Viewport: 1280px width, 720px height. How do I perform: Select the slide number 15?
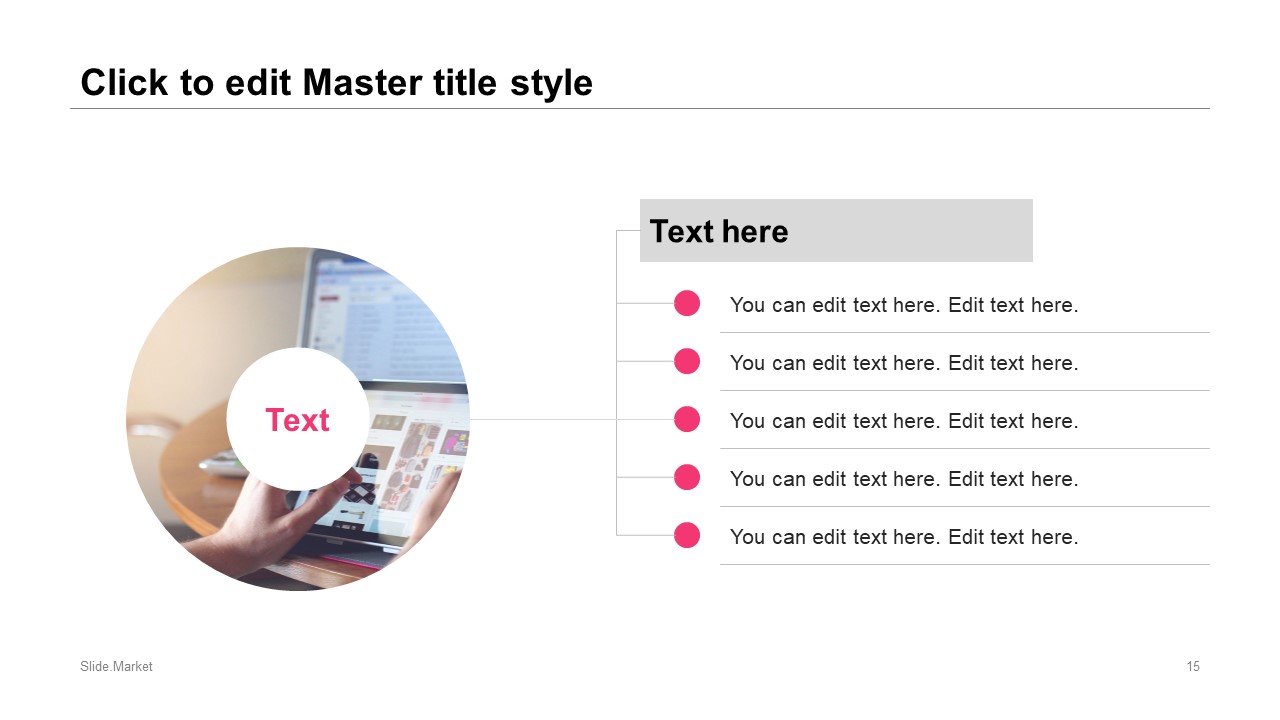(1193, 666)
